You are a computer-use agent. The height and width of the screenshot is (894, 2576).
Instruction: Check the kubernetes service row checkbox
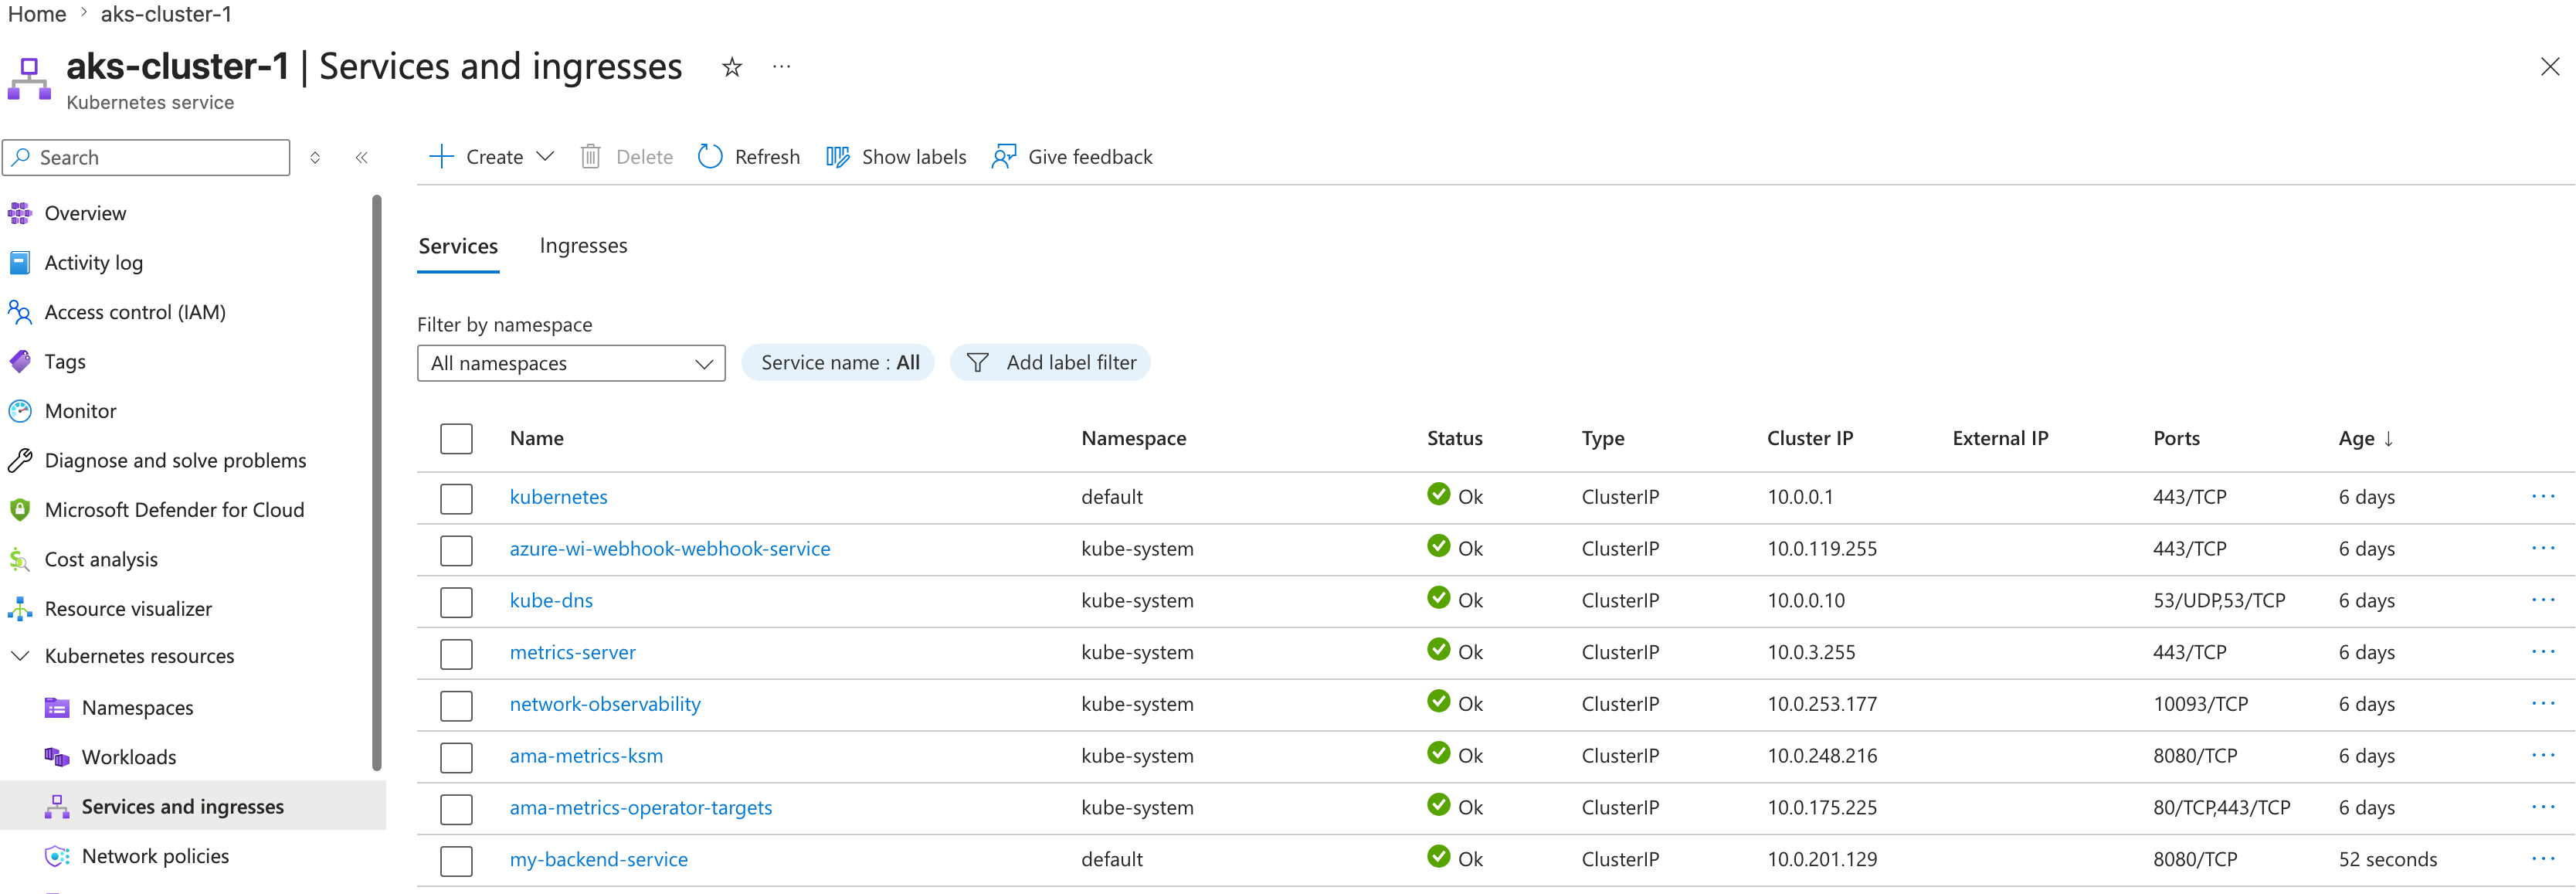point(456,498)
